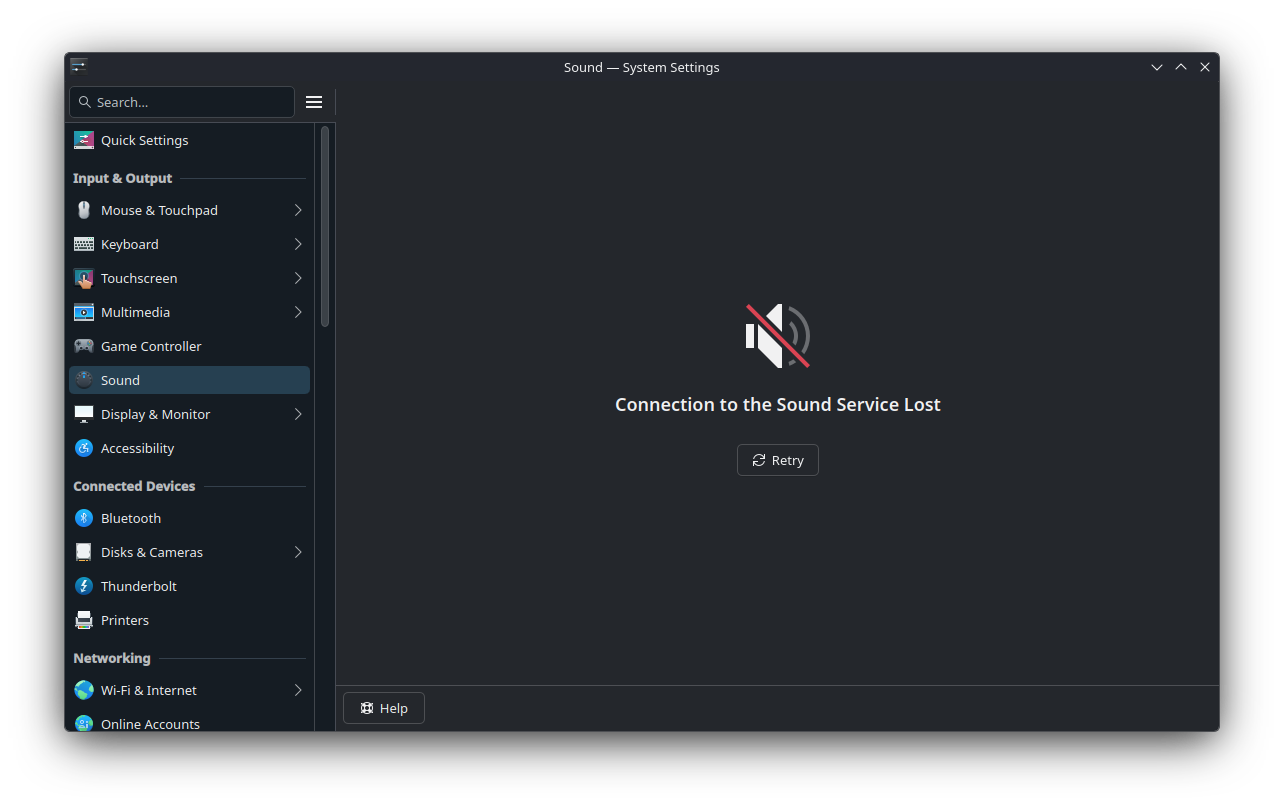Expand the Wi-Fi & Internet submenu arrow

pos(298,690)
